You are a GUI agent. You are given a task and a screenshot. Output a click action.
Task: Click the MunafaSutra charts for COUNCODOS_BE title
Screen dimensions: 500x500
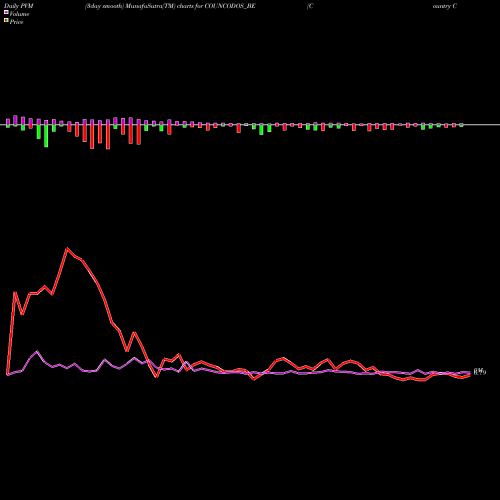pos(170,6)
